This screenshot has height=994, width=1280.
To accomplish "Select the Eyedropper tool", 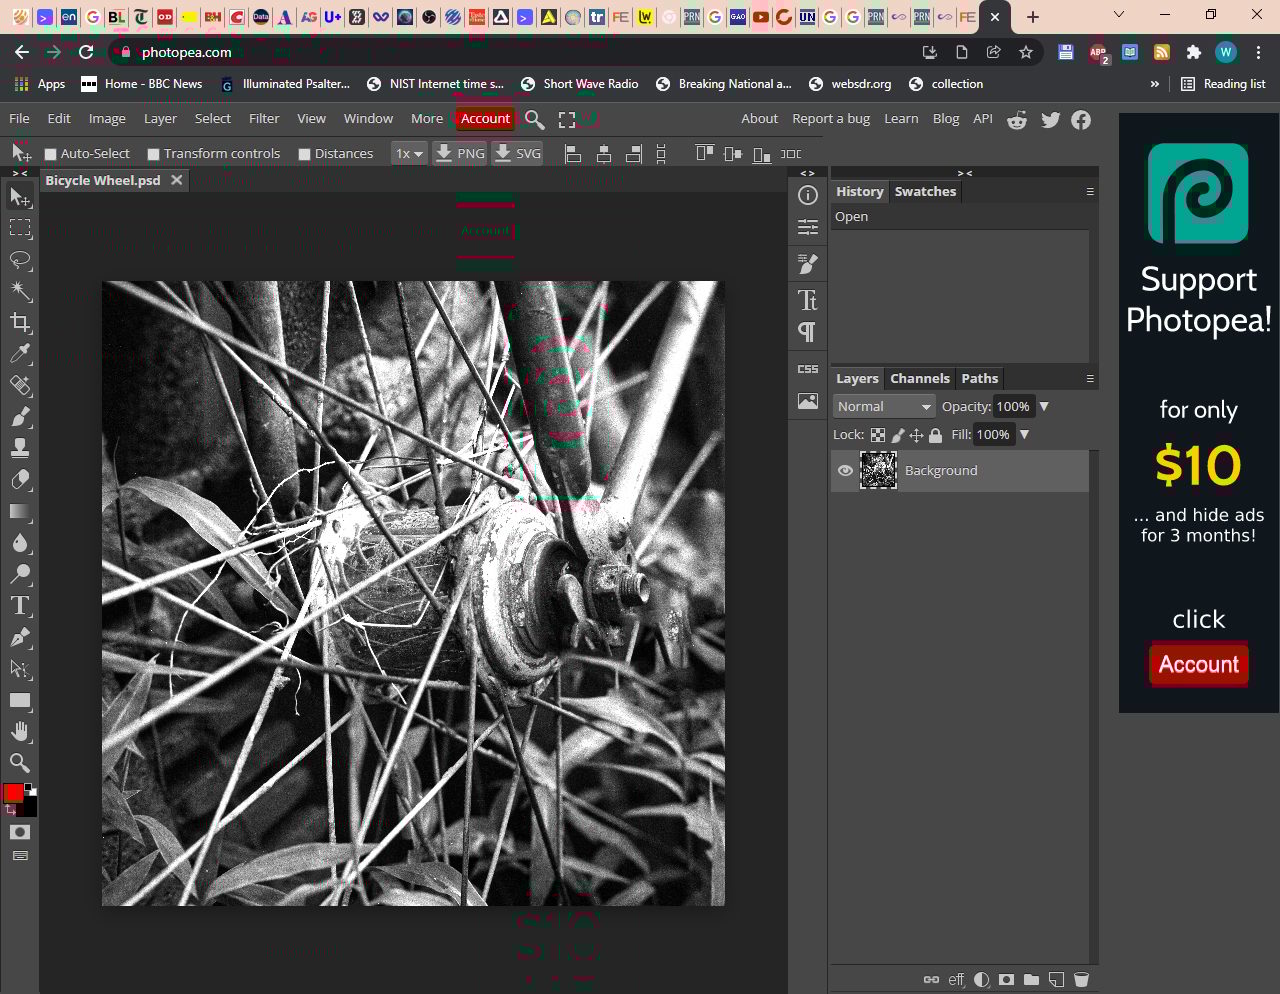I will (20, 354).
